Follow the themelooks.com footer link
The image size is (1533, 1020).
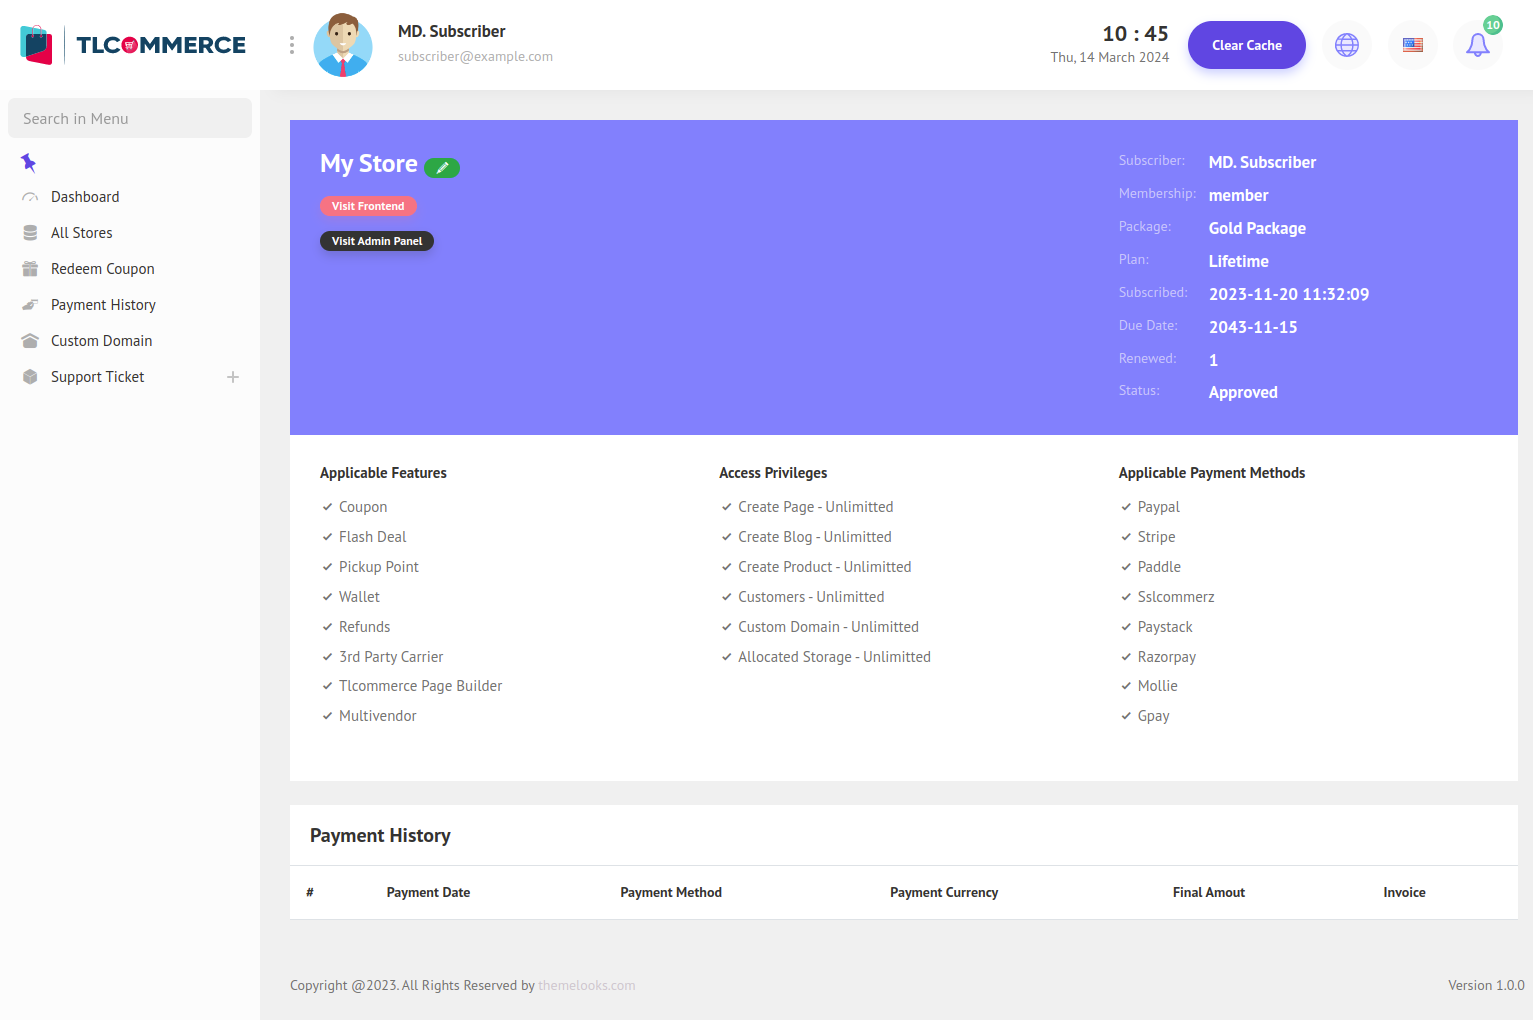click(586, 985)
